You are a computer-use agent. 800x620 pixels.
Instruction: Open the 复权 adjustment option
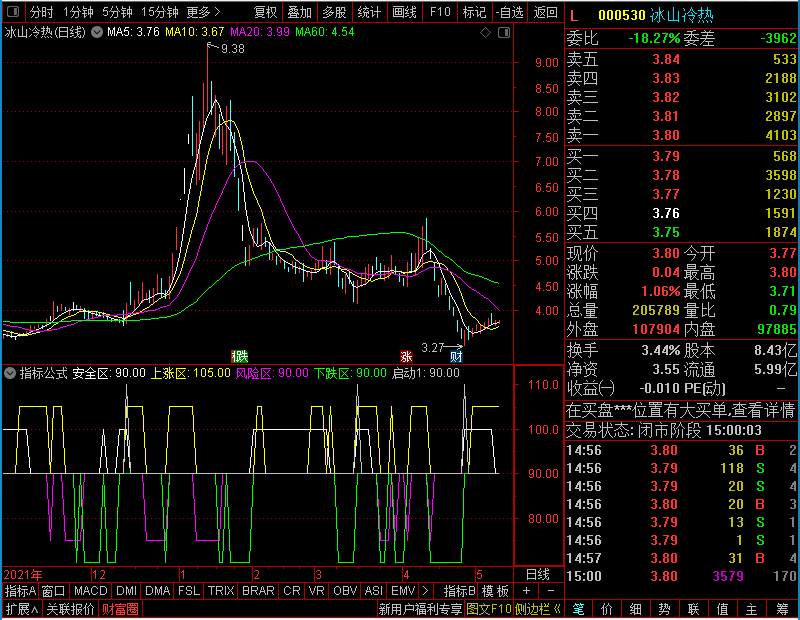tap(265, 12)
